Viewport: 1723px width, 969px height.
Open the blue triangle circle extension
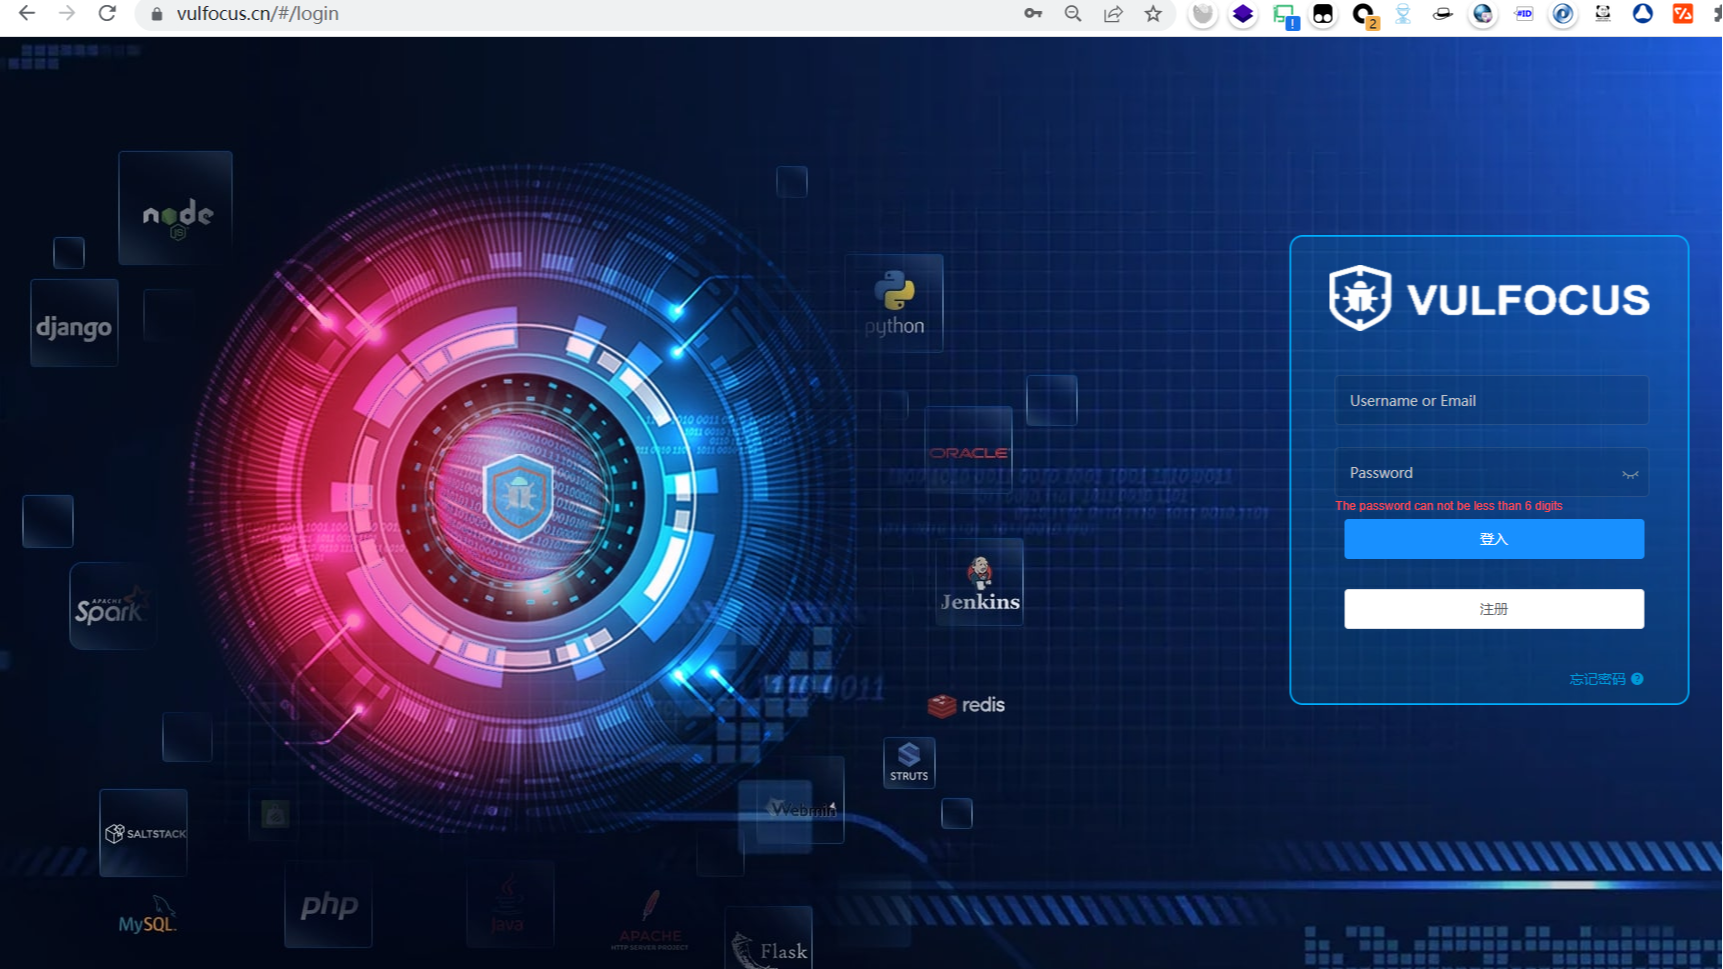(x=1643, y=14)
